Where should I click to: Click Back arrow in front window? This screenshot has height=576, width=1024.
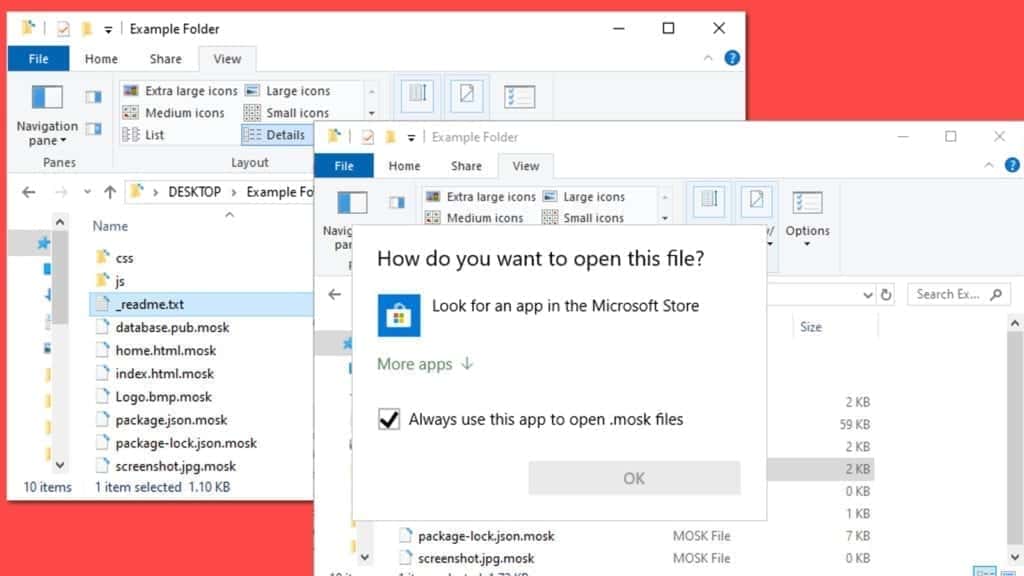[334, 295]
